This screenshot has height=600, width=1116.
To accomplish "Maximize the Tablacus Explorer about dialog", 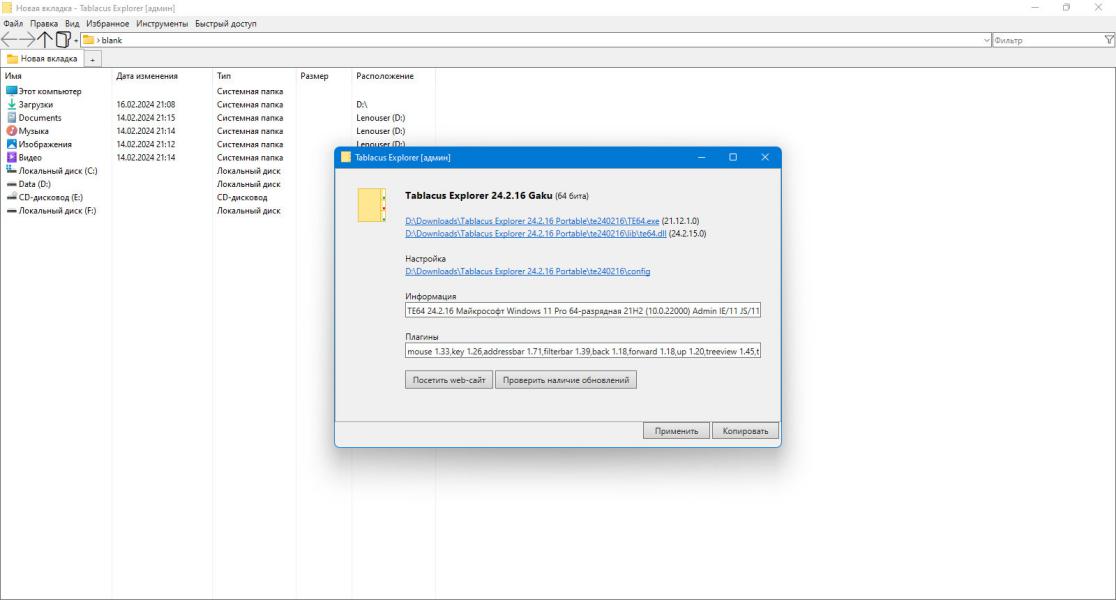I will (733, 157).
